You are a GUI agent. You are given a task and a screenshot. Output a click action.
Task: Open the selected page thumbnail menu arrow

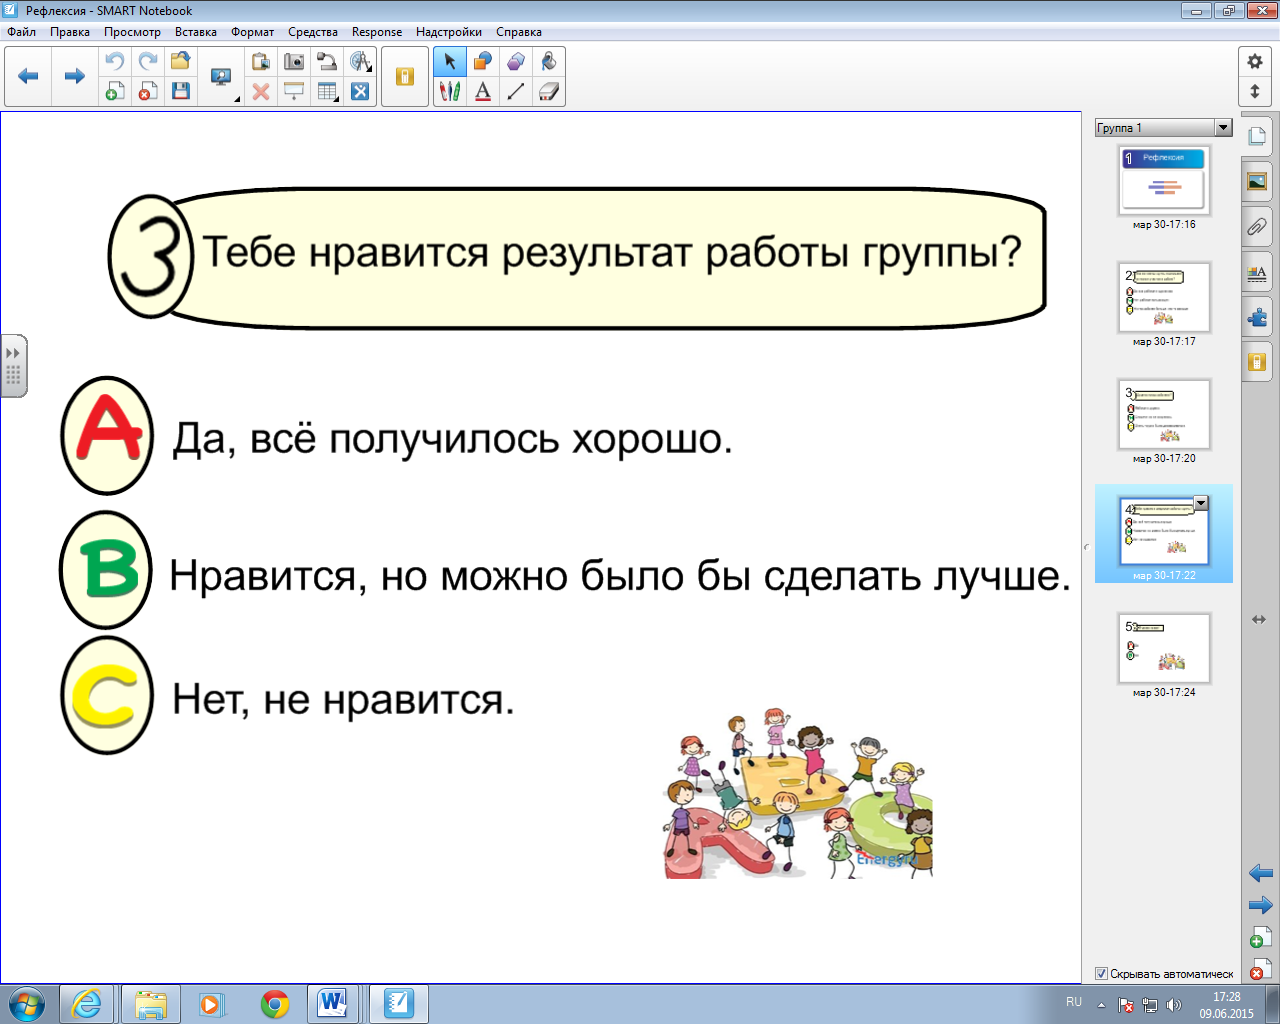click(x=1201, y=503)
